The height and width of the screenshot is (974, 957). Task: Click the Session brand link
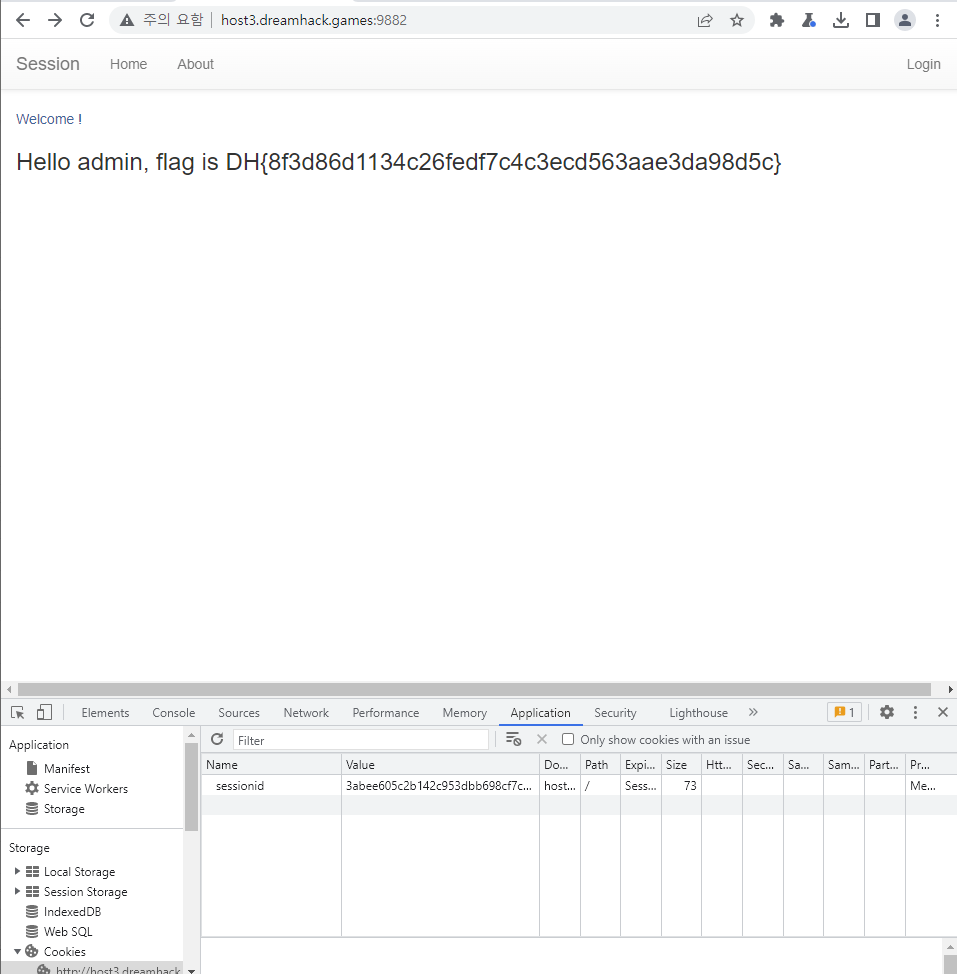click(x=48, y=64)
